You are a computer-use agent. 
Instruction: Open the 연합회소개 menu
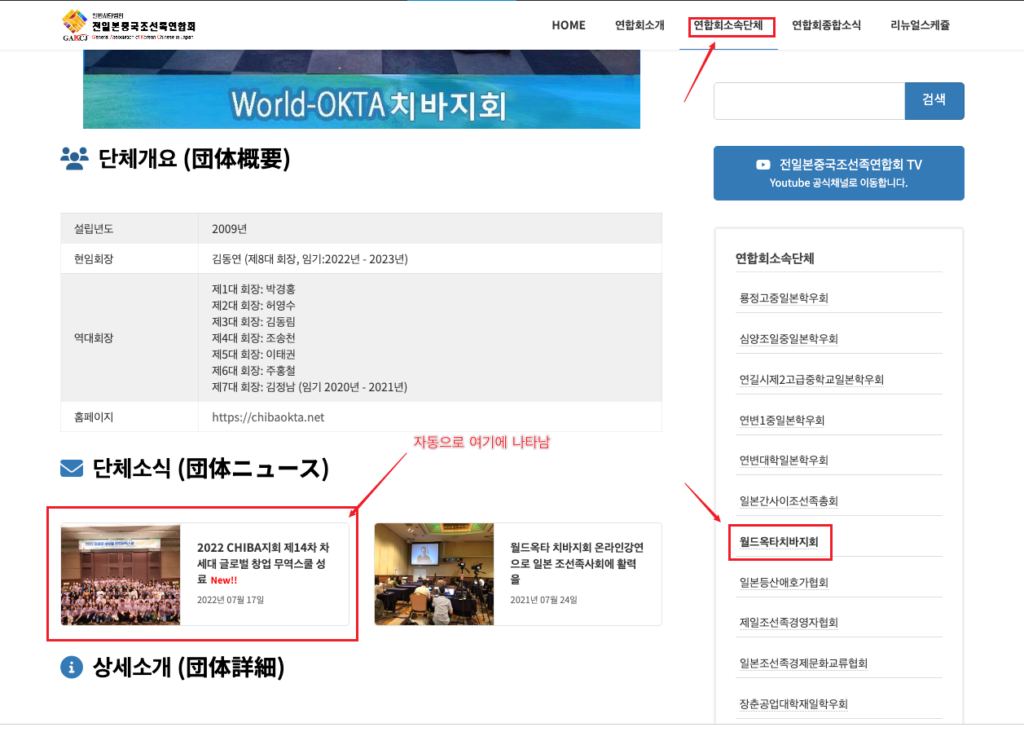tap(639, 25)
